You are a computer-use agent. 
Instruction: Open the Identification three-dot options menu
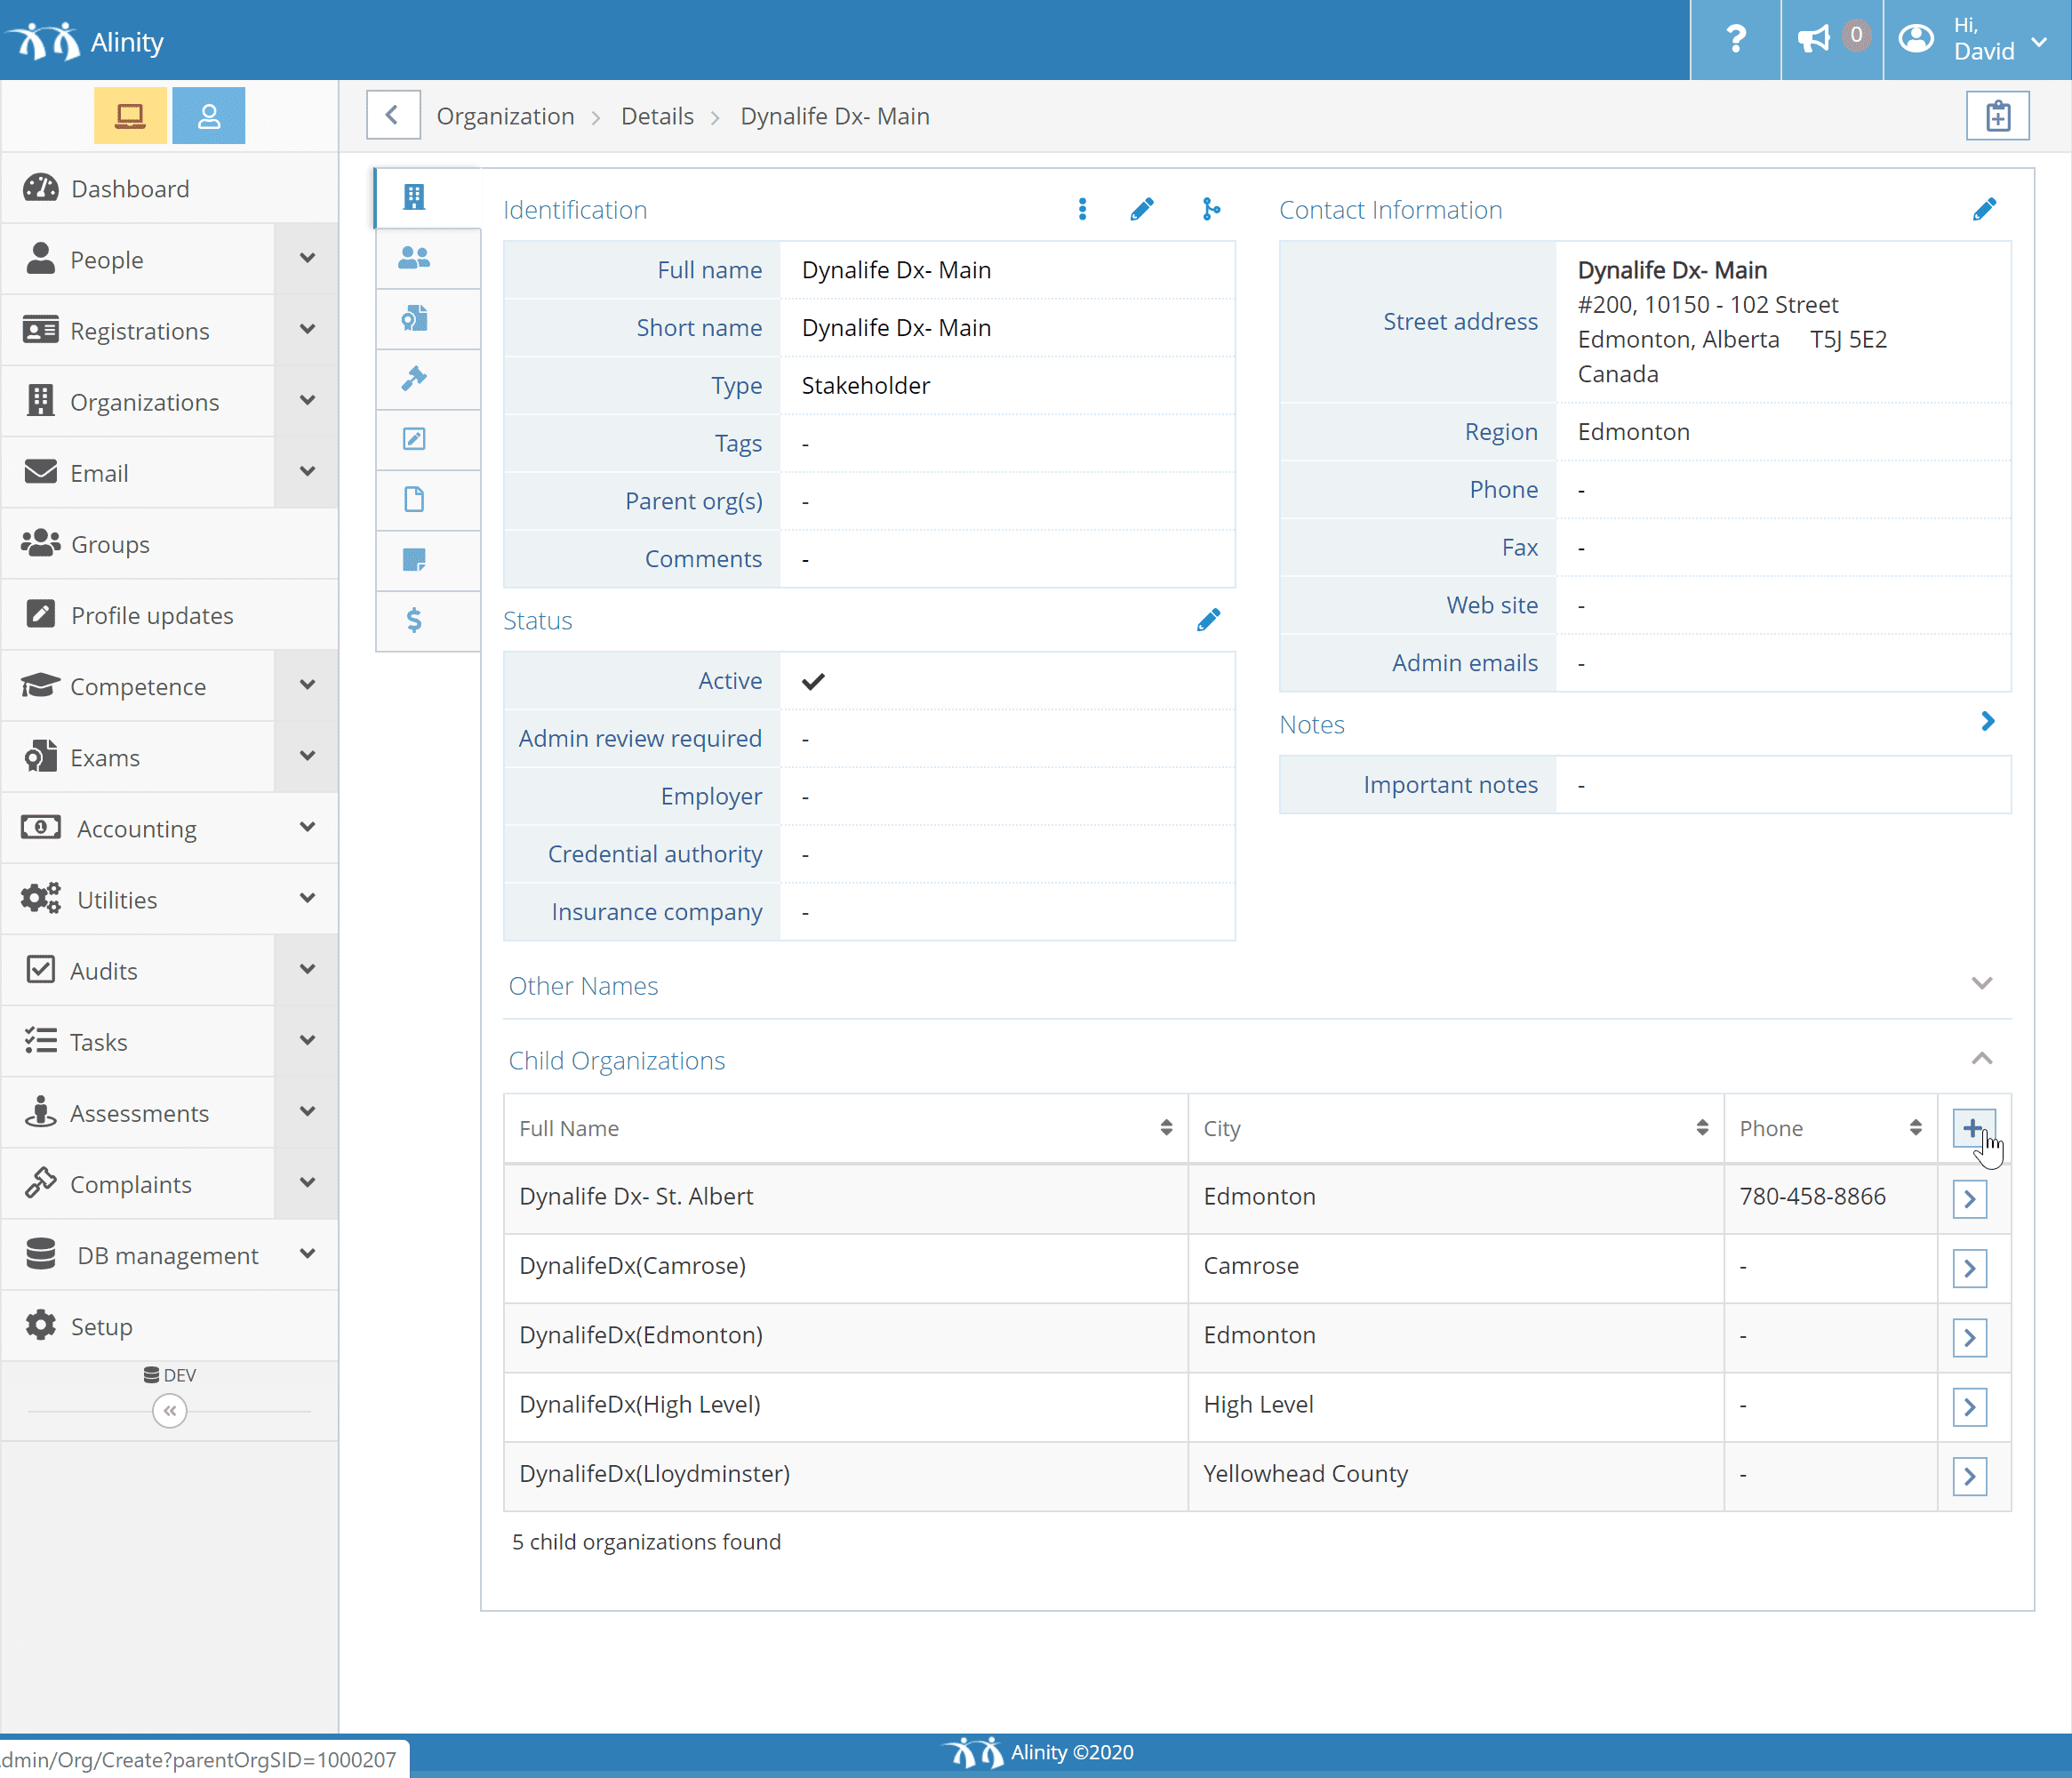(x=1082, y=209)
